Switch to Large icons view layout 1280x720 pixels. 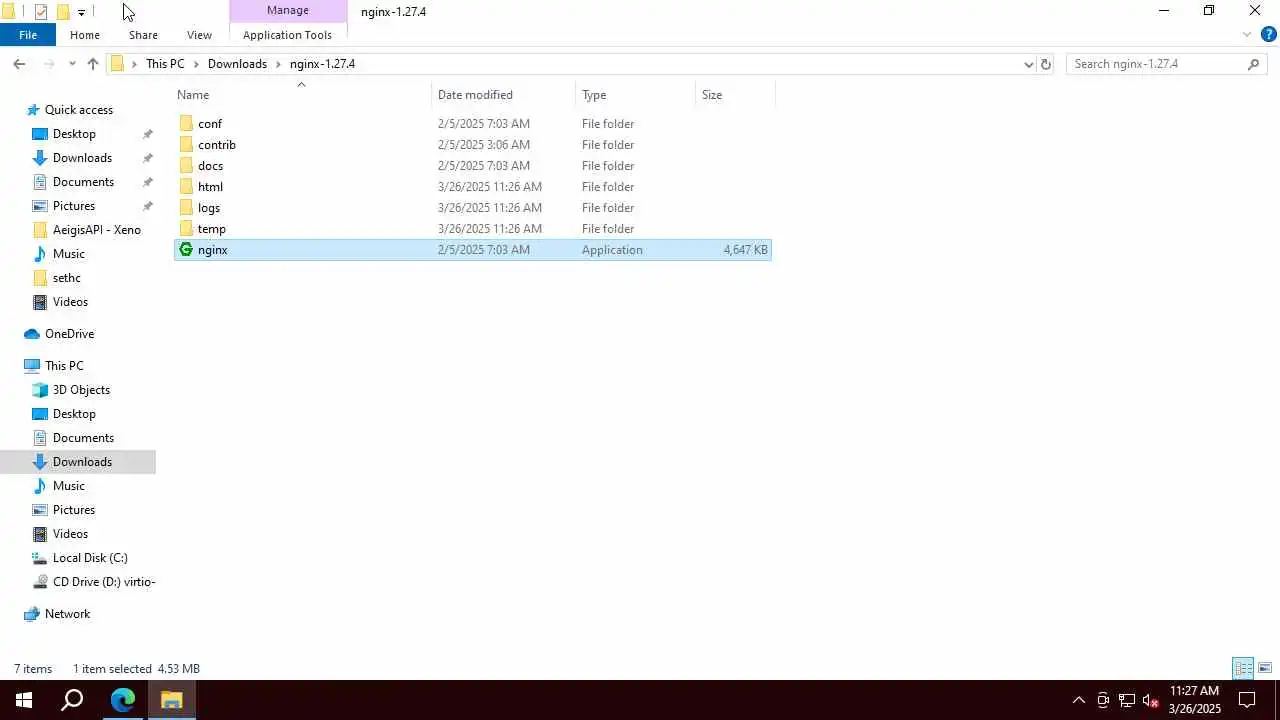1265,668
